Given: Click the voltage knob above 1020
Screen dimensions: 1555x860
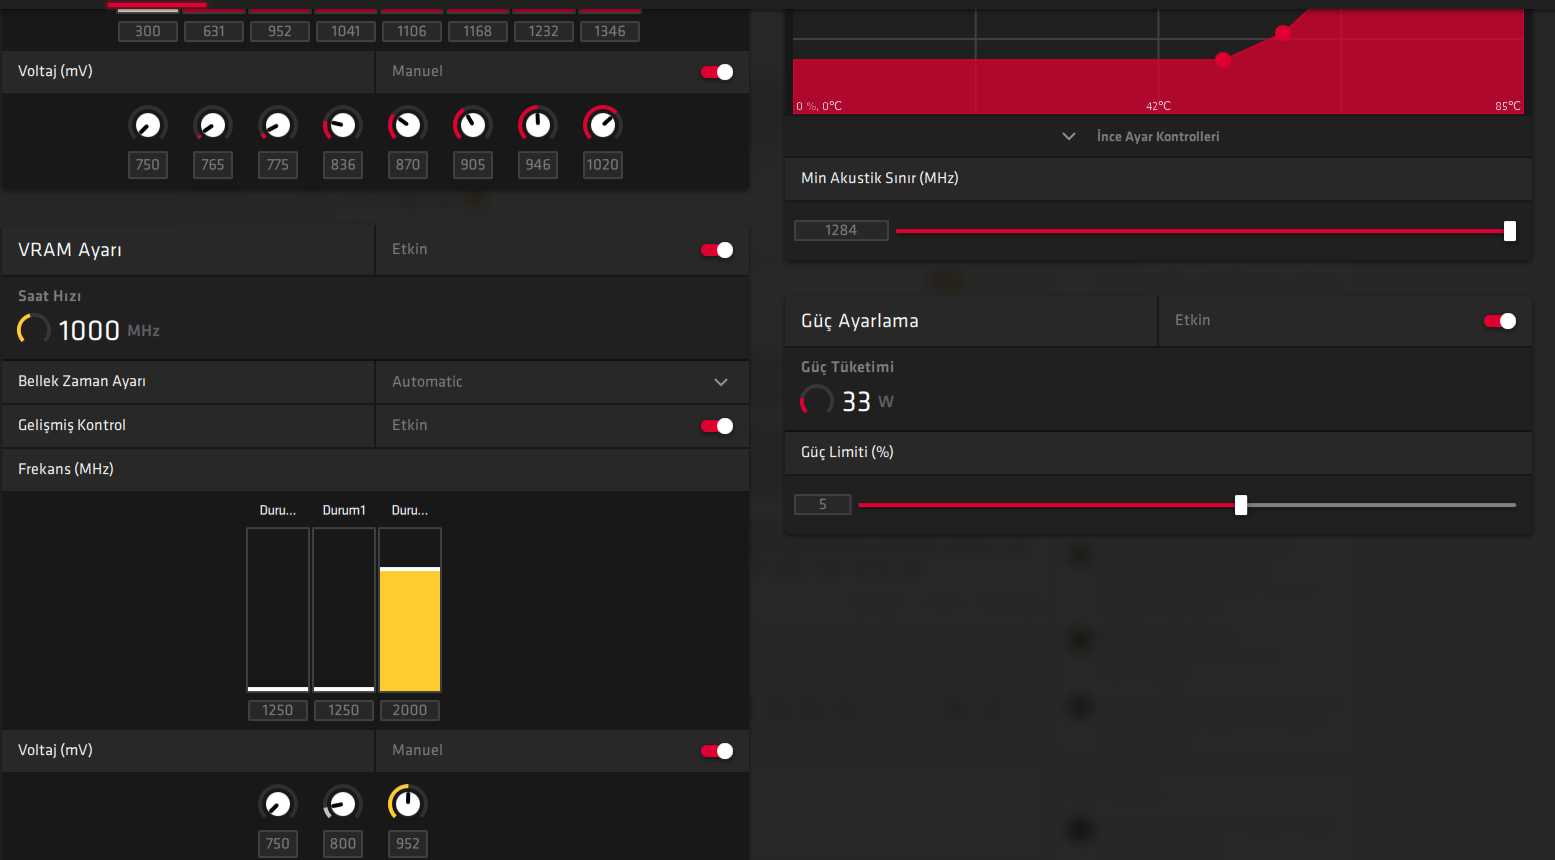Looking at the screenshot, I should [603, 125].
